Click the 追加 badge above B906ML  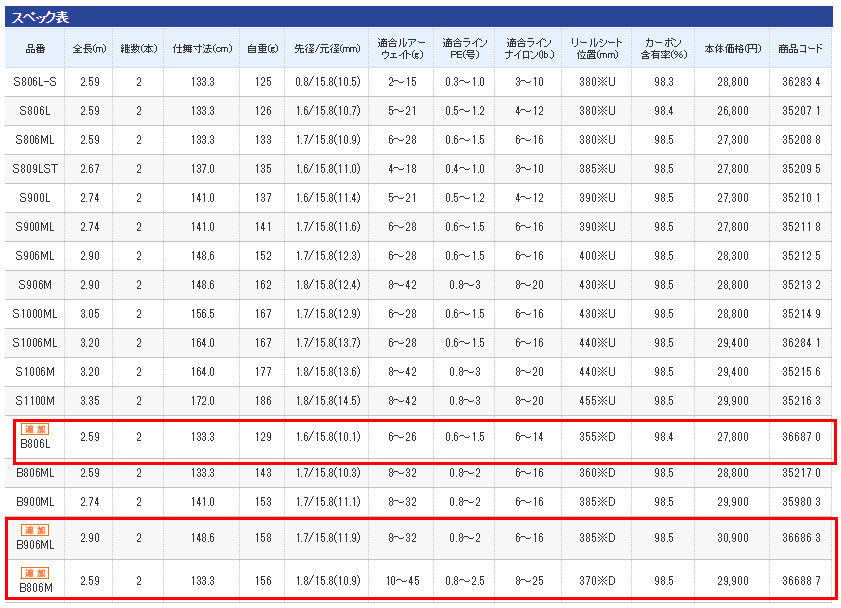pyautogui.click(x=35, y=530)
